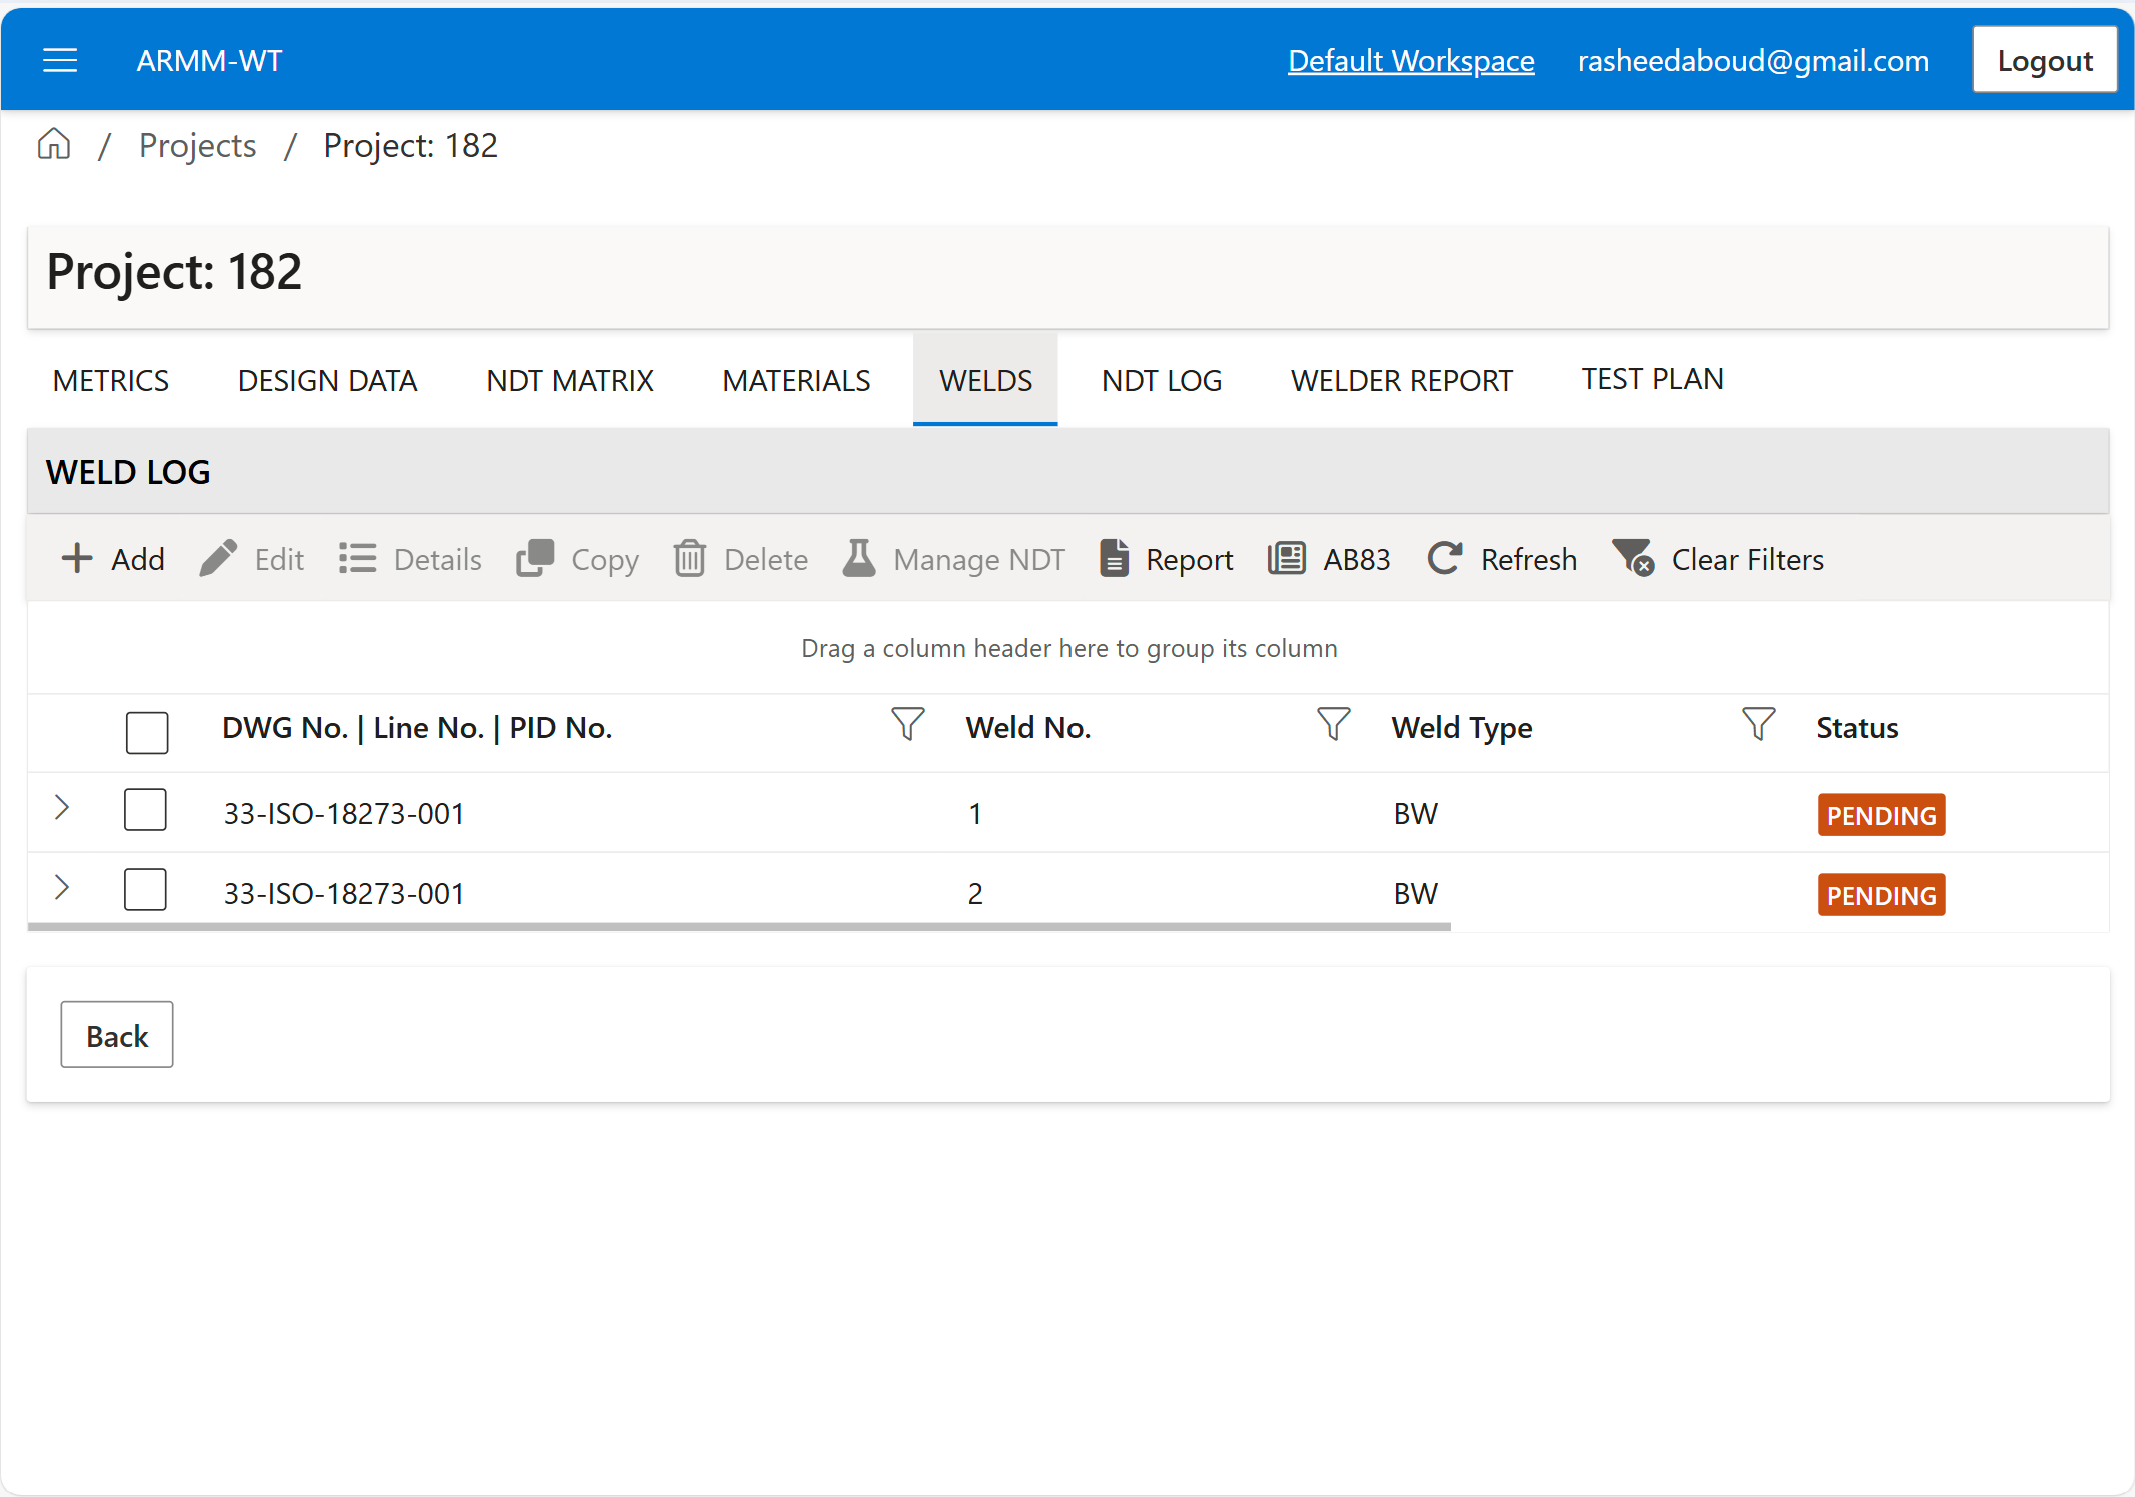The height and width of the screenshot is (1497, 2135).
Task: Sort by the Status column header
Action: [x=1857, y=728]
